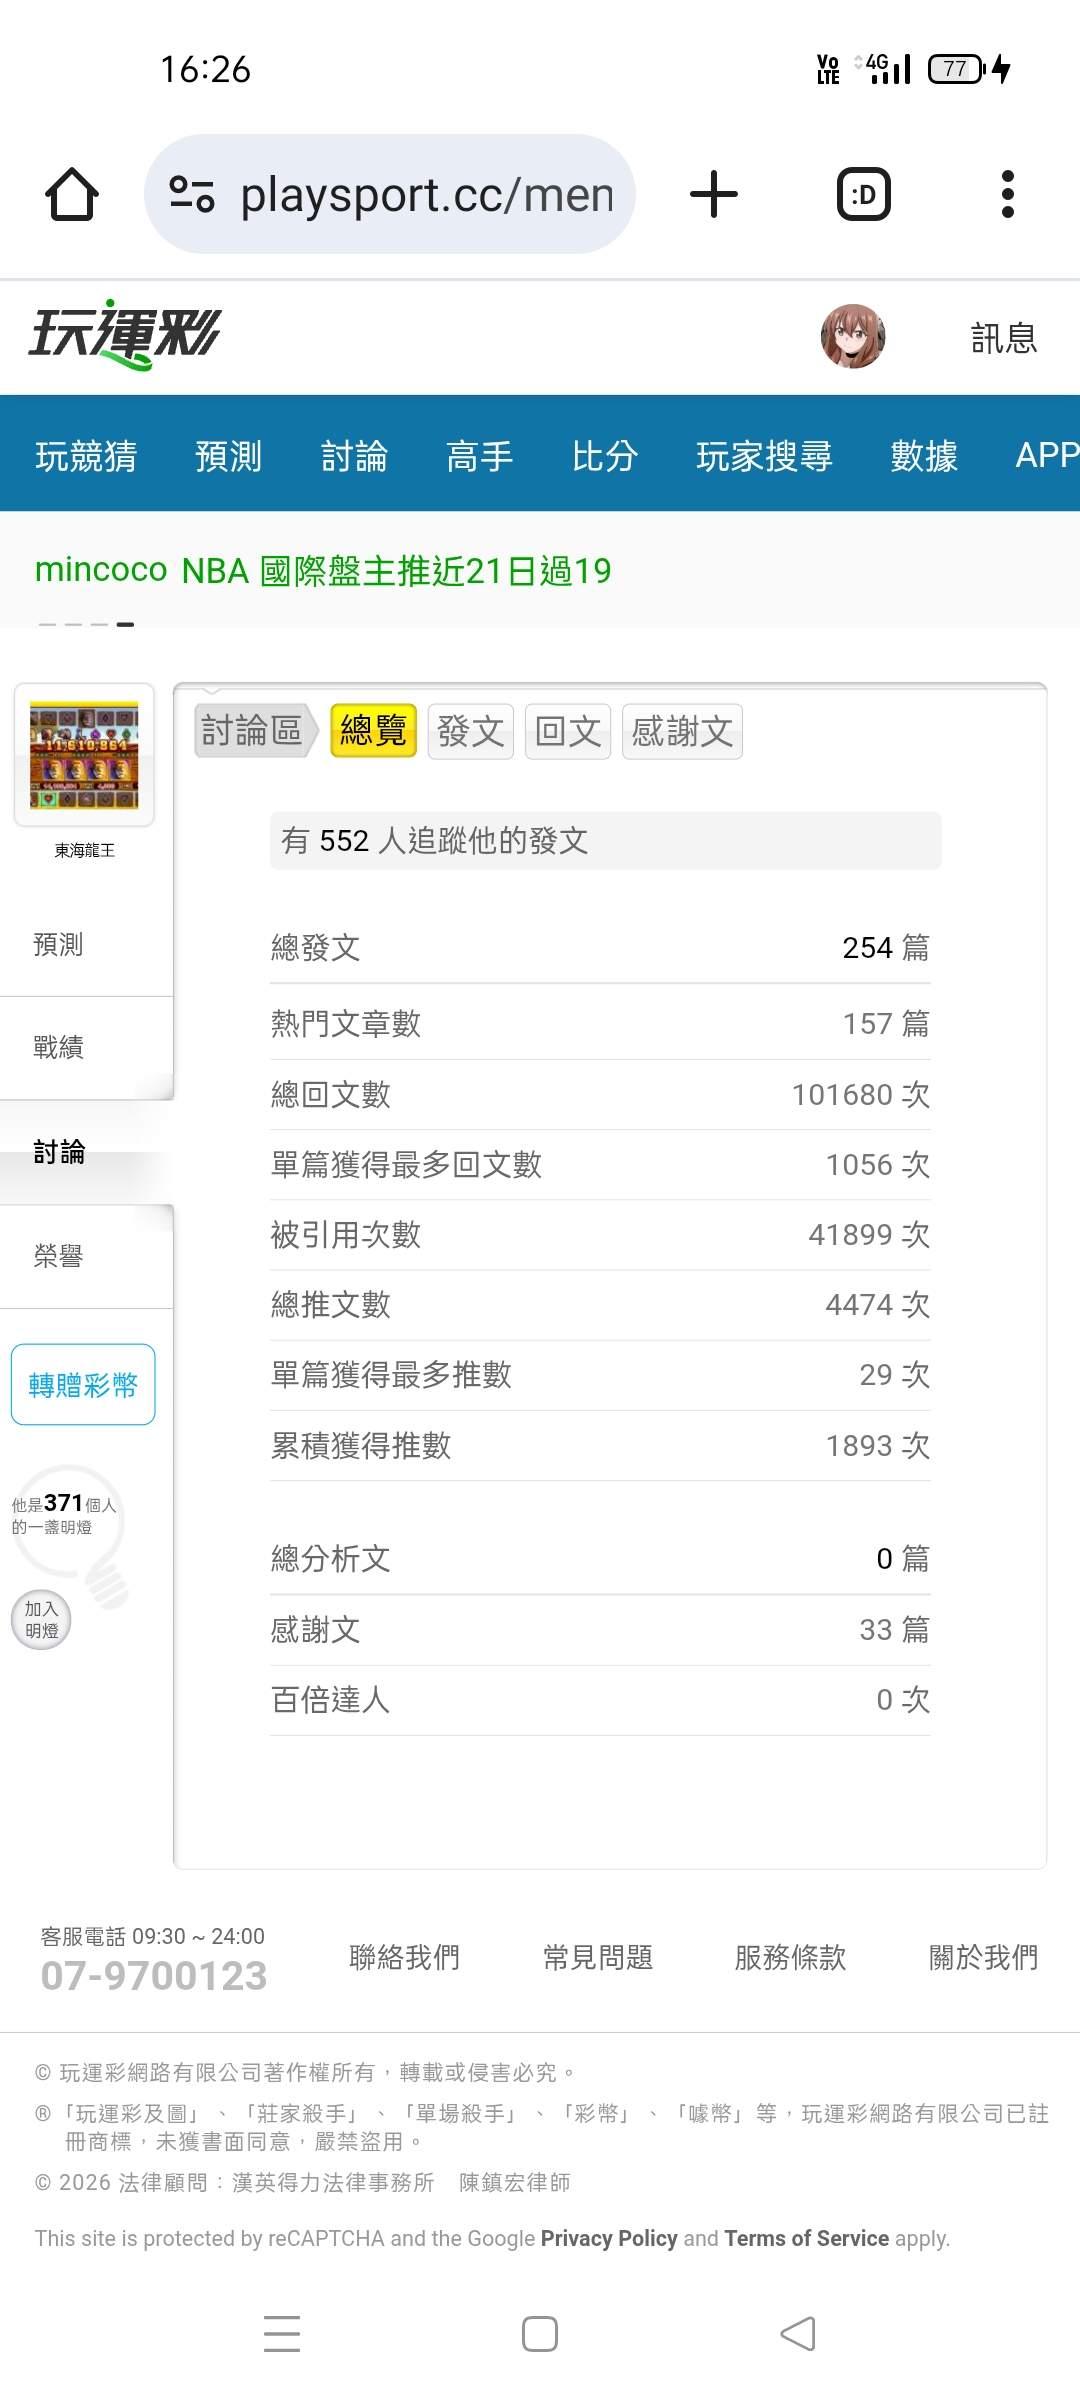Select the 回文 tab

567,731
